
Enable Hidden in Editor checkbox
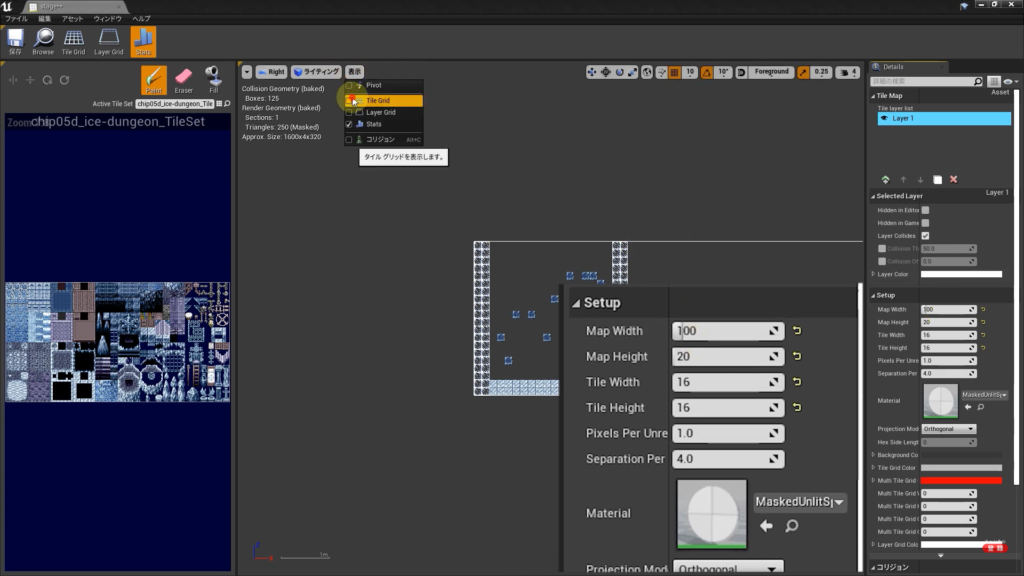(x=925, y=210)
